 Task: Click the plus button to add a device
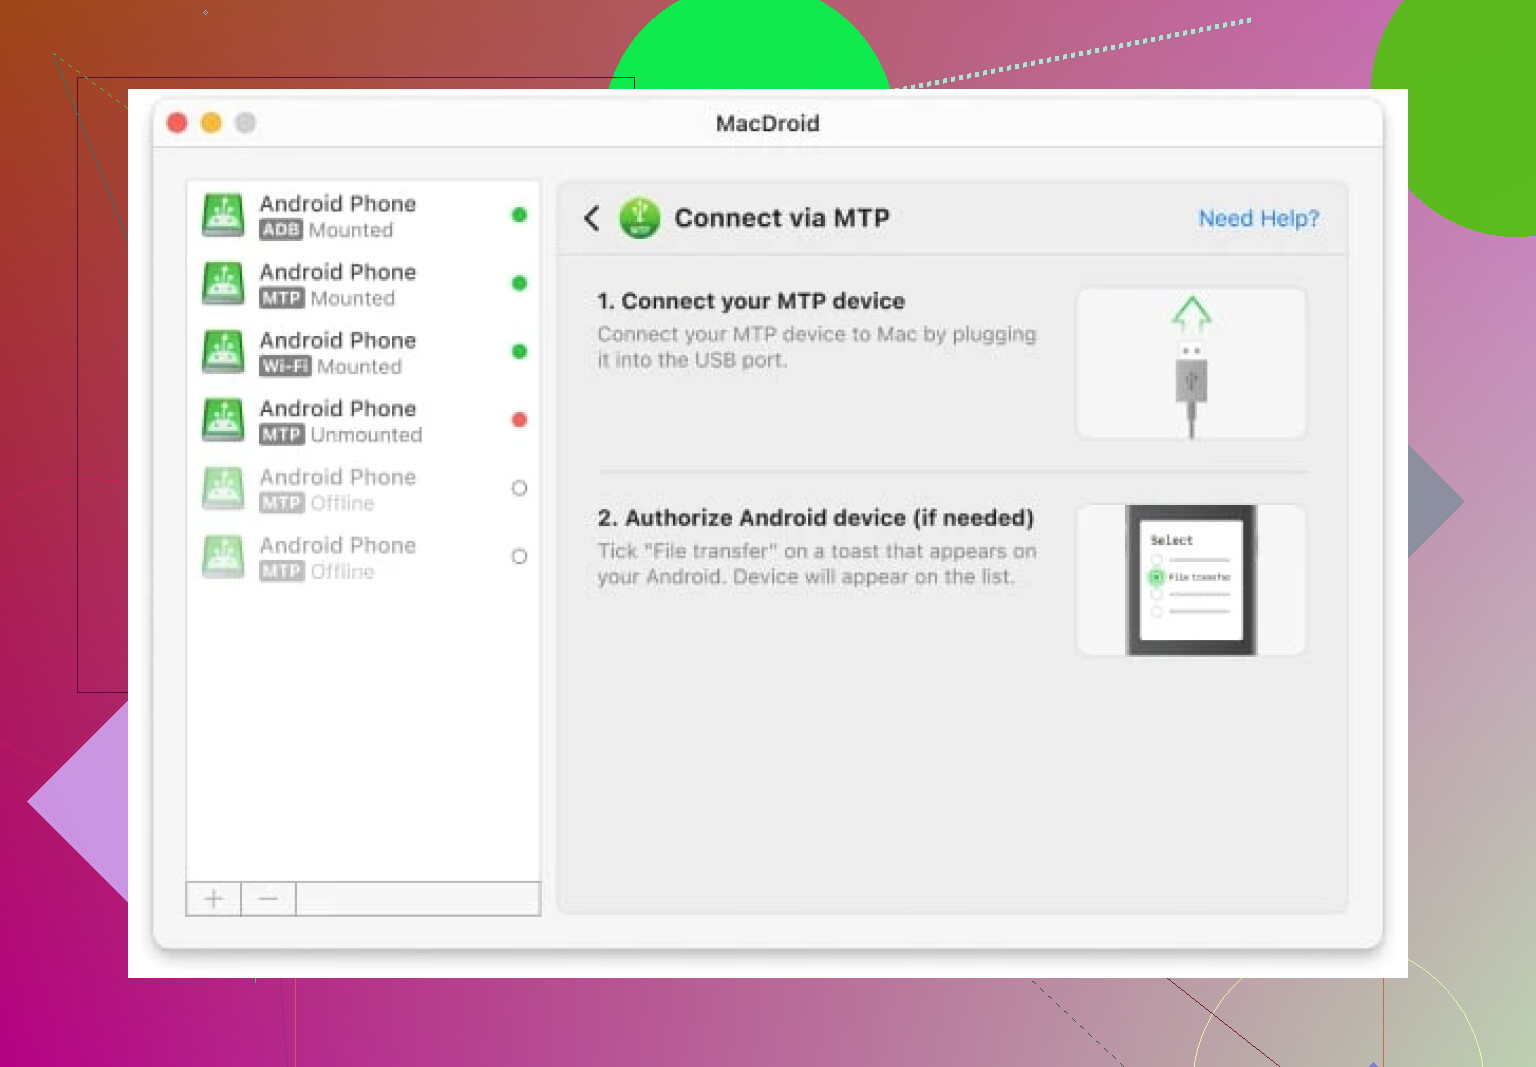(x=214, y=899)
